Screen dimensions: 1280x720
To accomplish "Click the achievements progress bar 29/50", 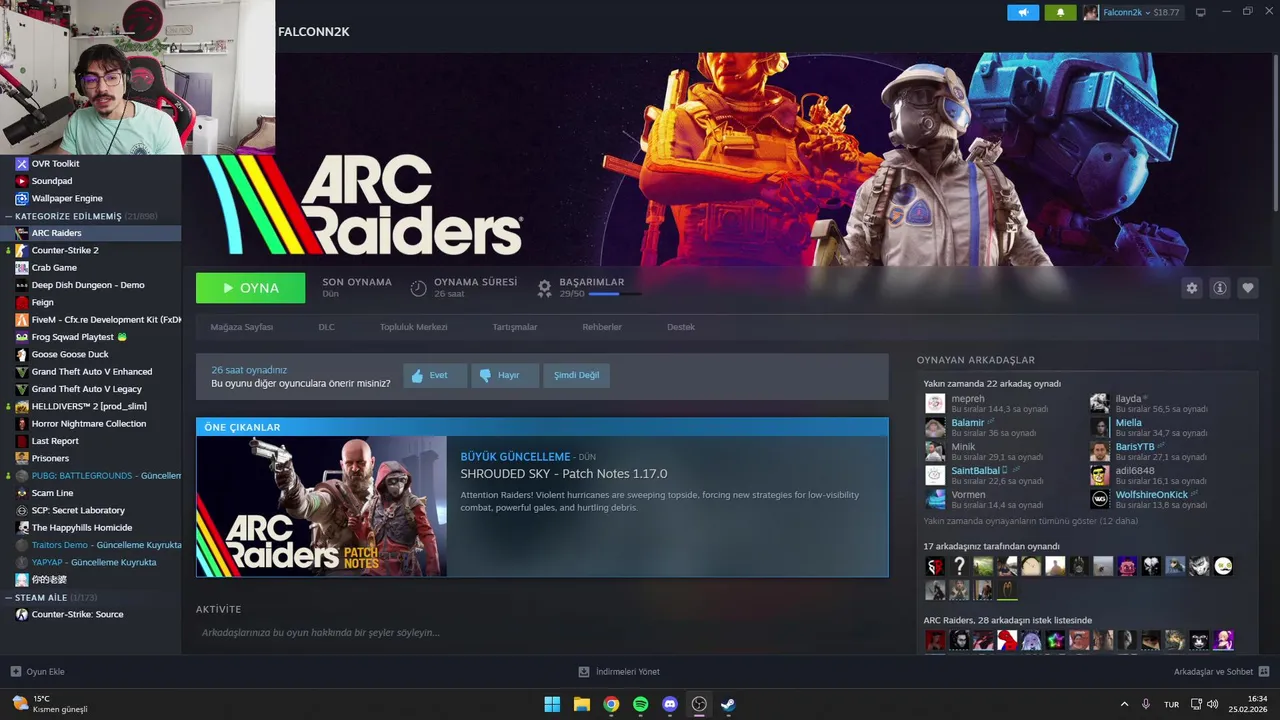I will pos(617,294).
